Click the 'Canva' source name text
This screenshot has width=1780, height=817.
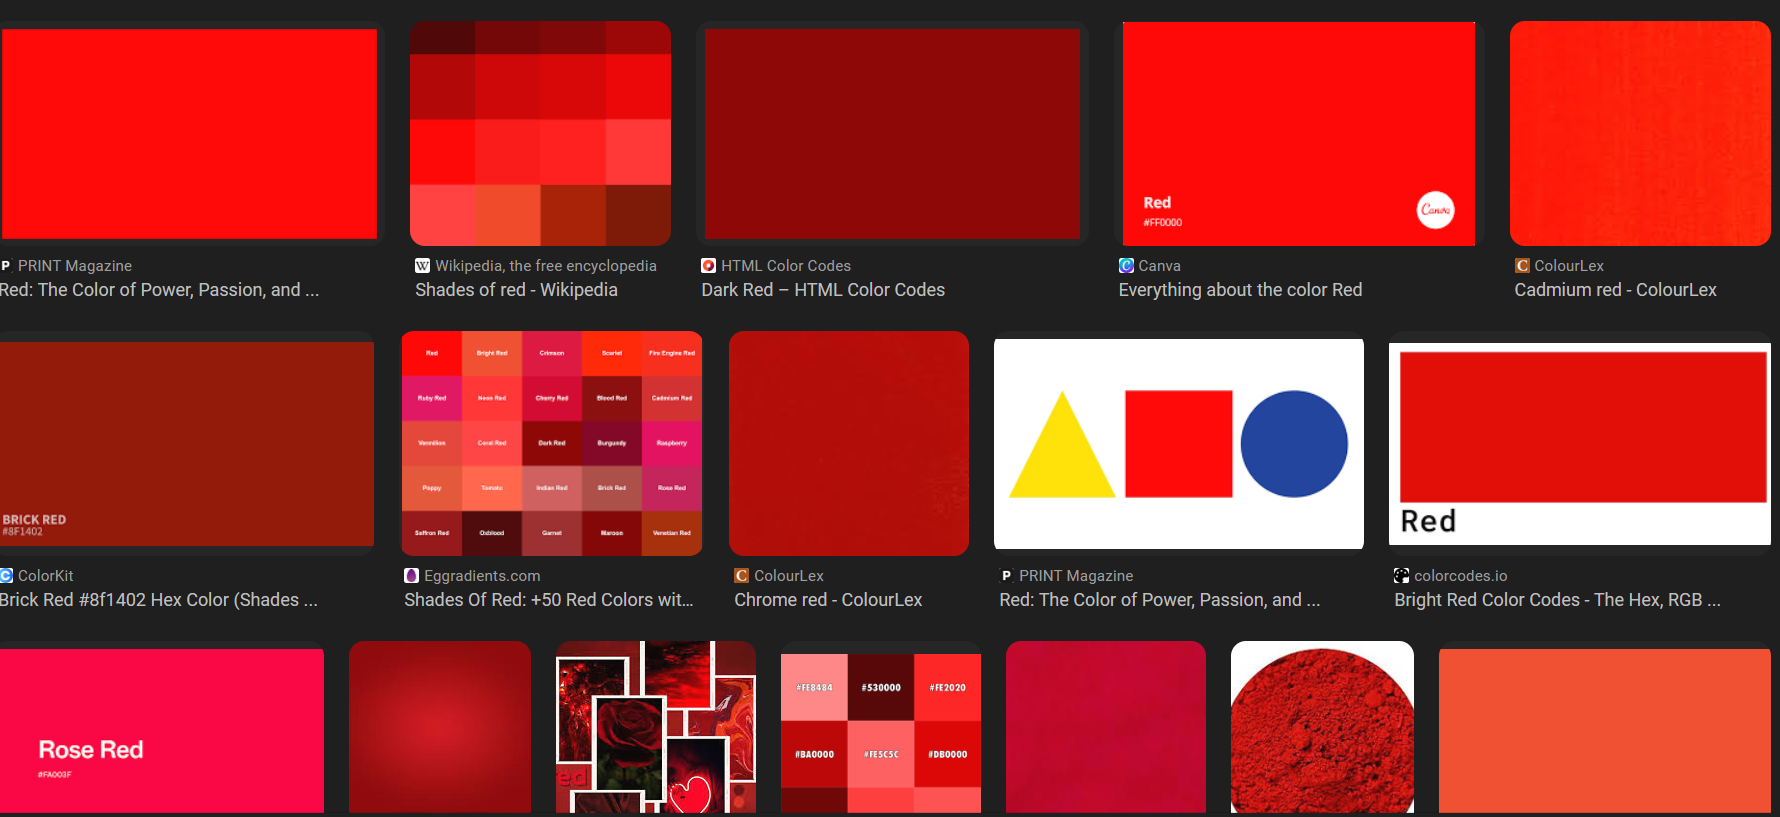[1159, 266]
